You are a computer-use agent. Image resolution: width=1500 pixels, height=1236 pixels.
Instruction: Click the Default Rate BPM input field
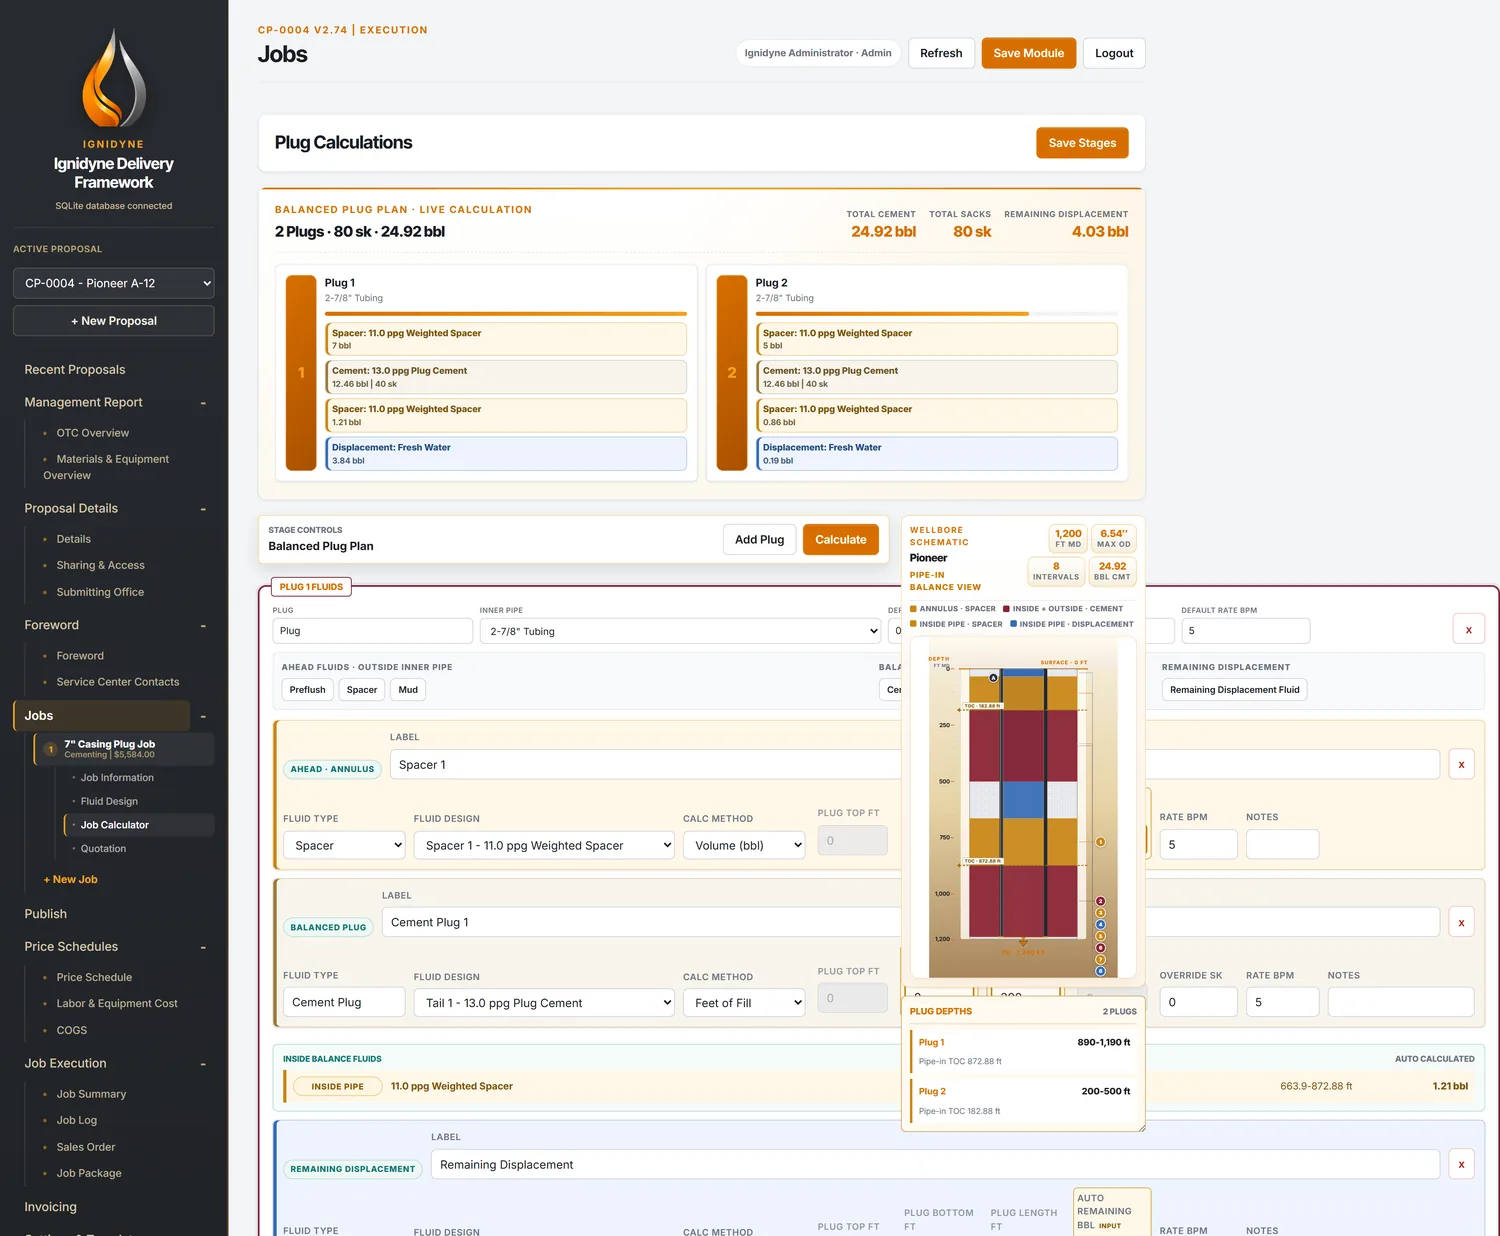[x=1245, y=630]
